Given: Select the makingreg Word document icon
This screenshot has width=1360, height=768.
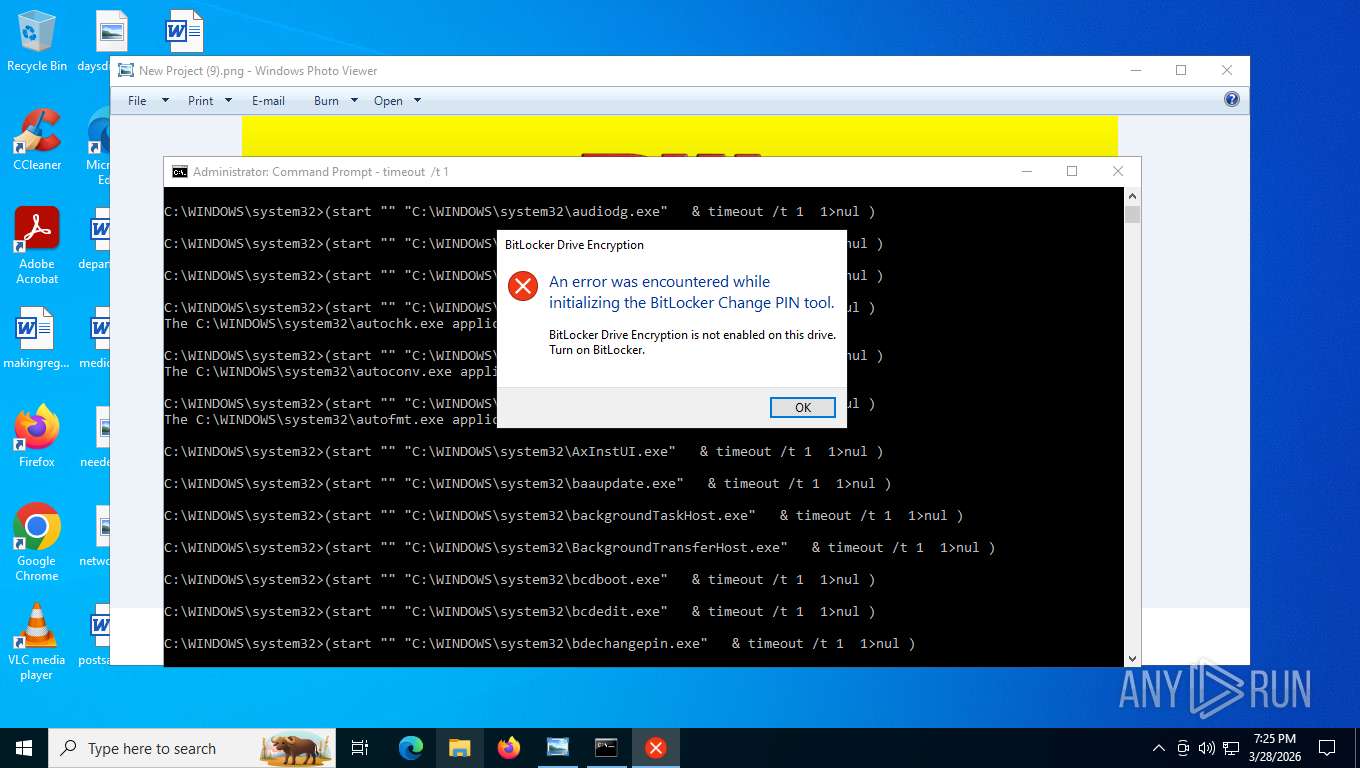Looking at the screenshot, I should (37, 338).
